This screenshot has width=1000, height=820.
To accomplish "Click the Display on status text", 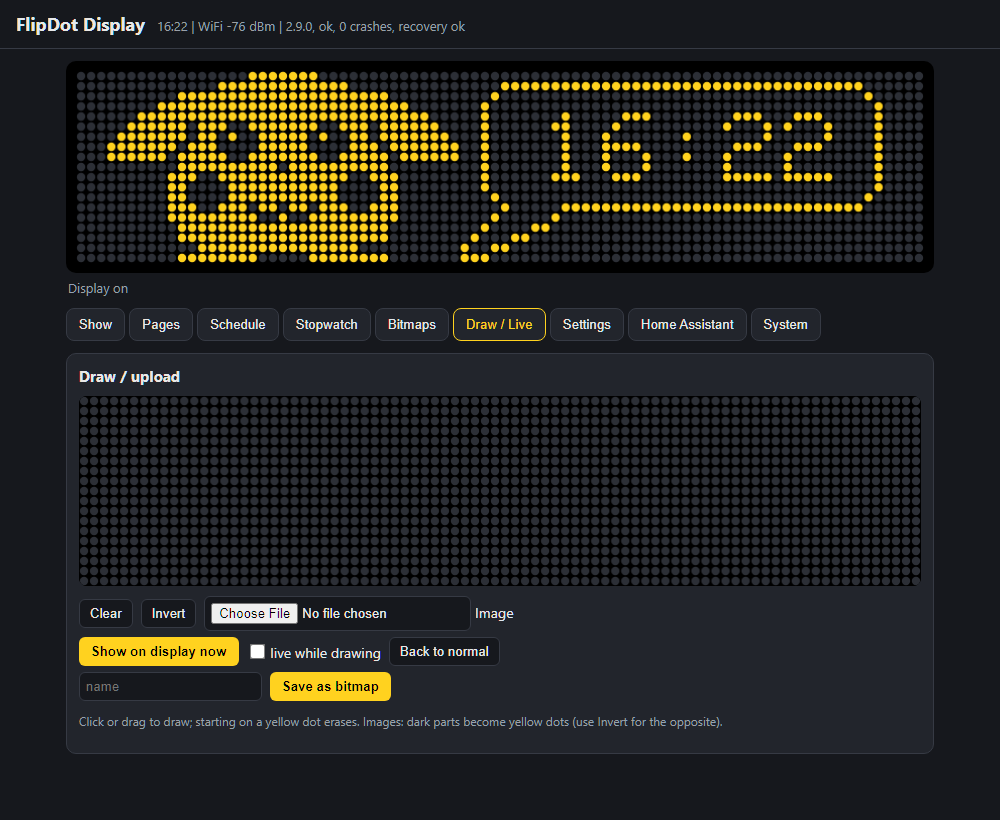I will (98, 289).
